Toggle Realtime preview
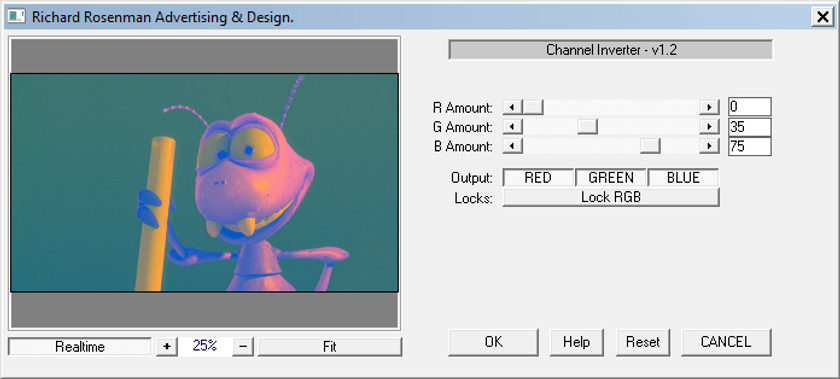This screenshot has width=840, height=379. tap(80, 347)
